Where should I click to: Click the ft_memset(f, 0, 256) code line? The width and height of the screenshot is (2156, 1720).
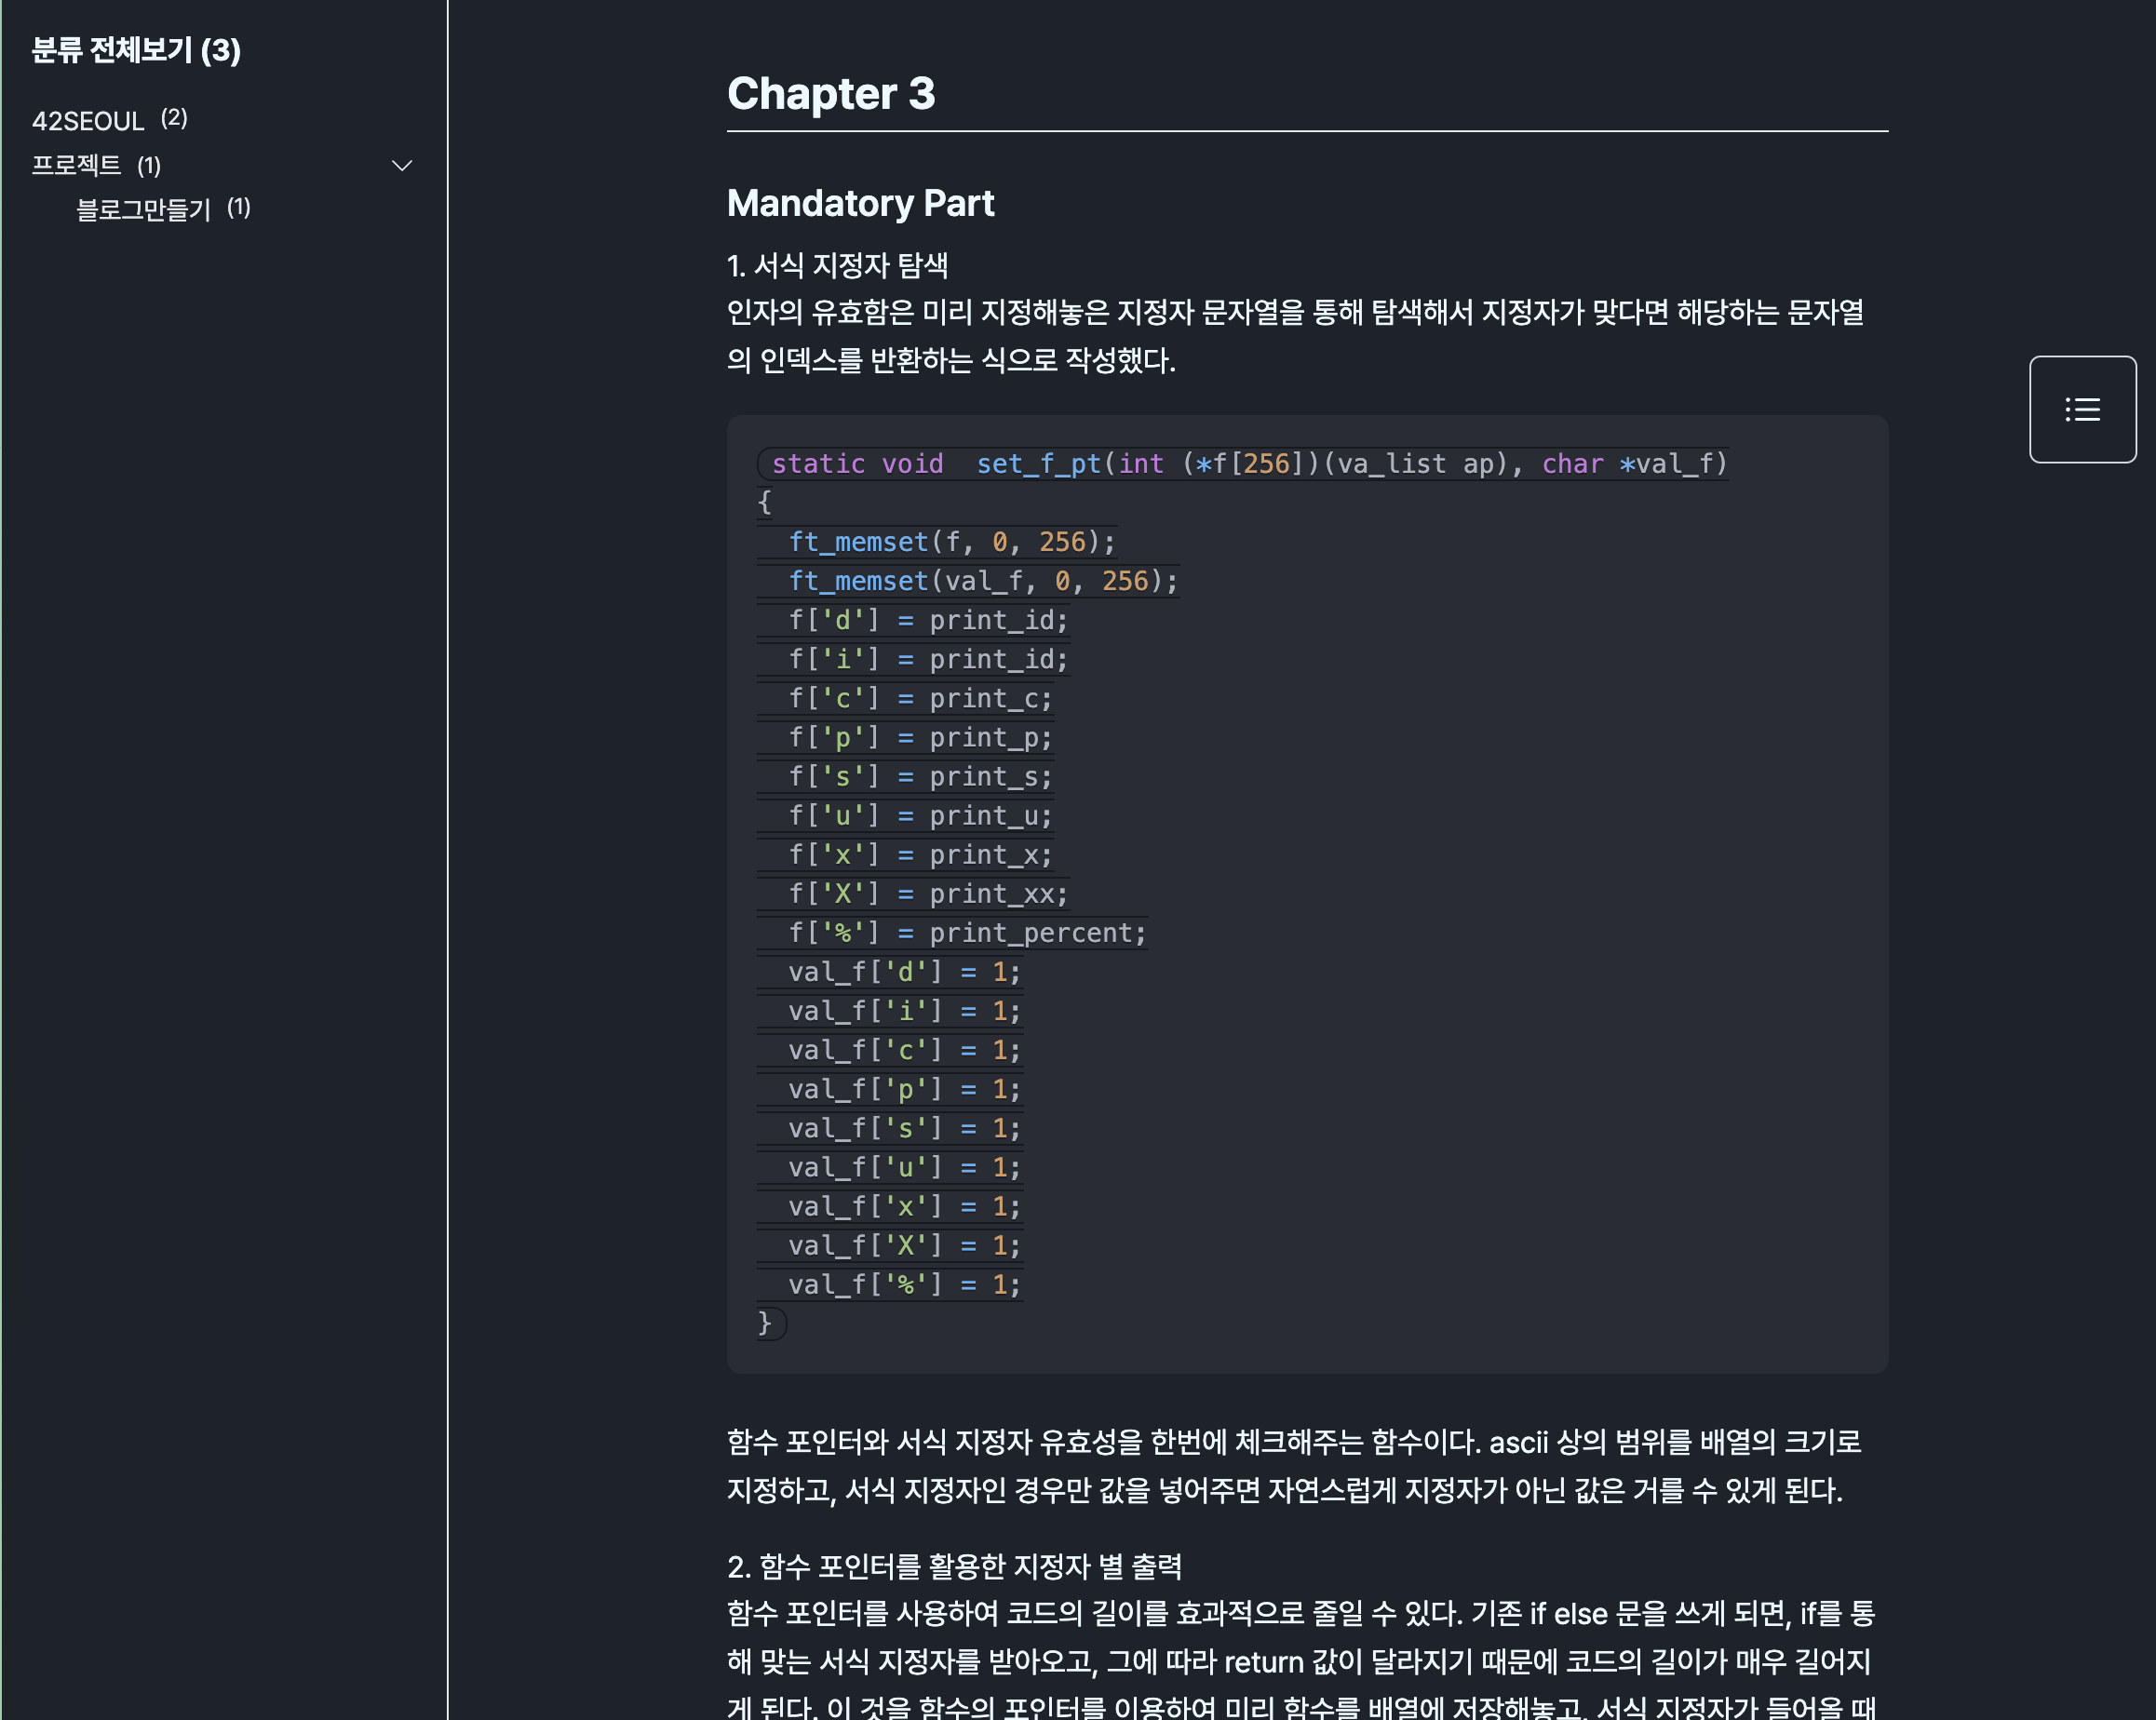[950, 542]
